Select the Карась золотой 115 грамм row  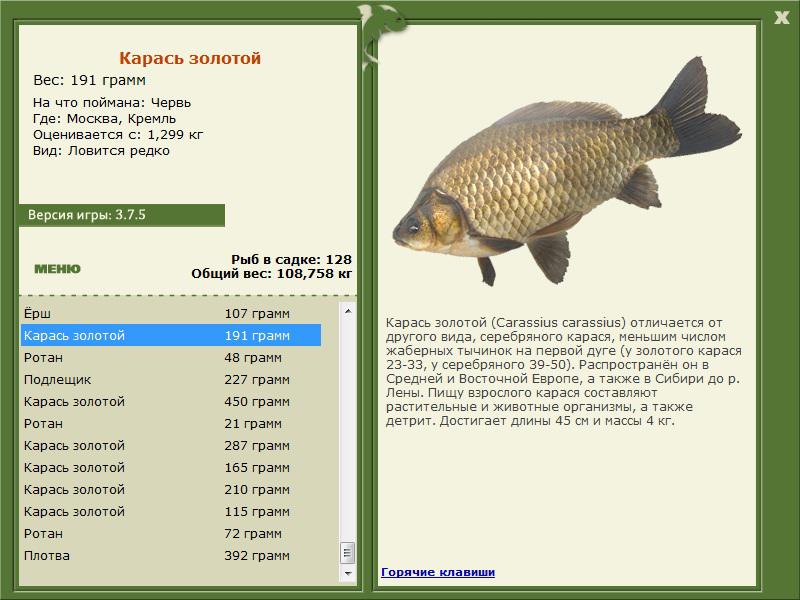(171, 511)
